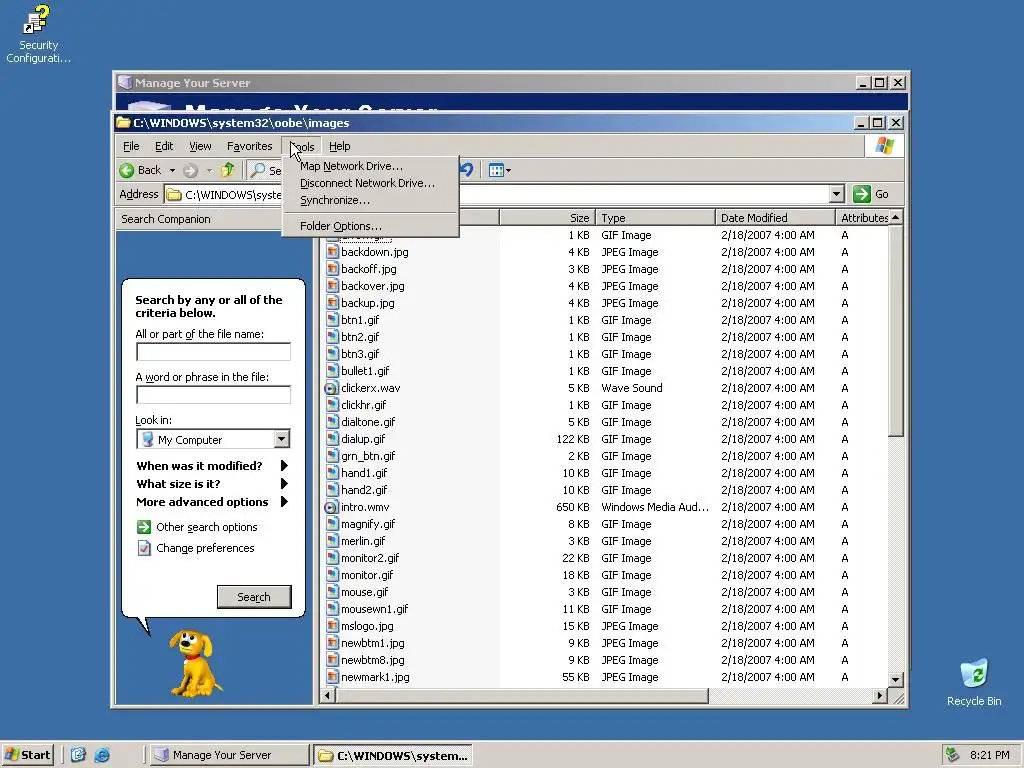The width and height of the screenshot is (1024, 768).
Task: Open the Recycle Bin desktop icon
Action: pos(974,682)
